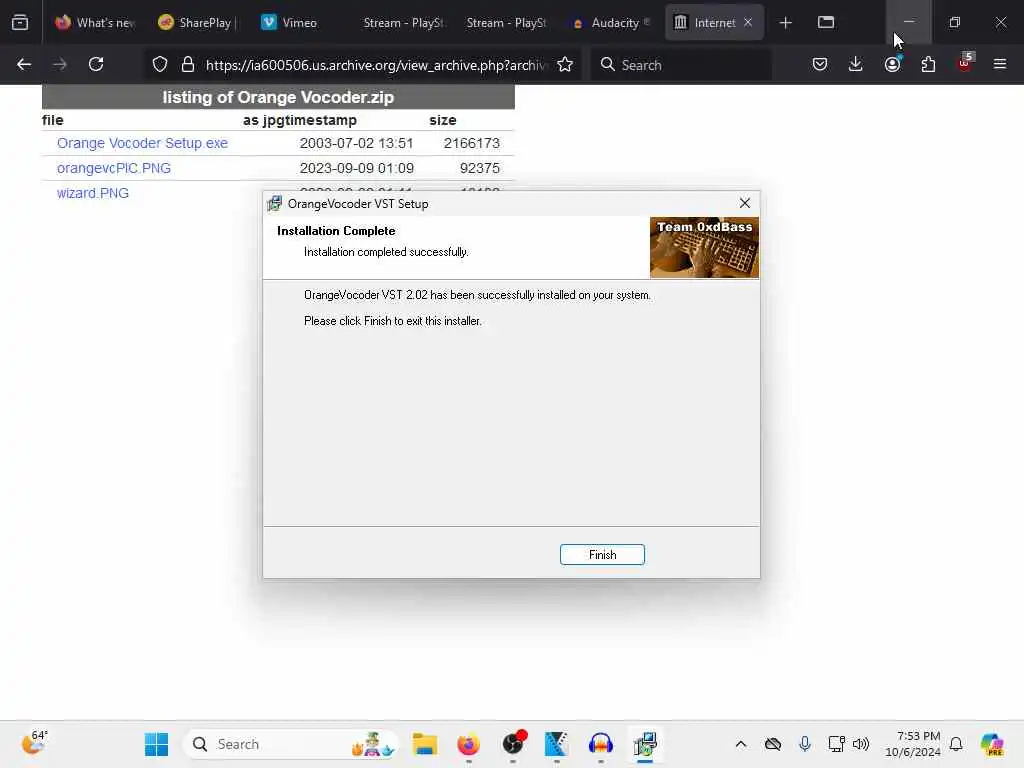Open notifications bell icon
The width and height of the screenshot is (1024, 768).
pyautogui.click(x=956, y=744)
